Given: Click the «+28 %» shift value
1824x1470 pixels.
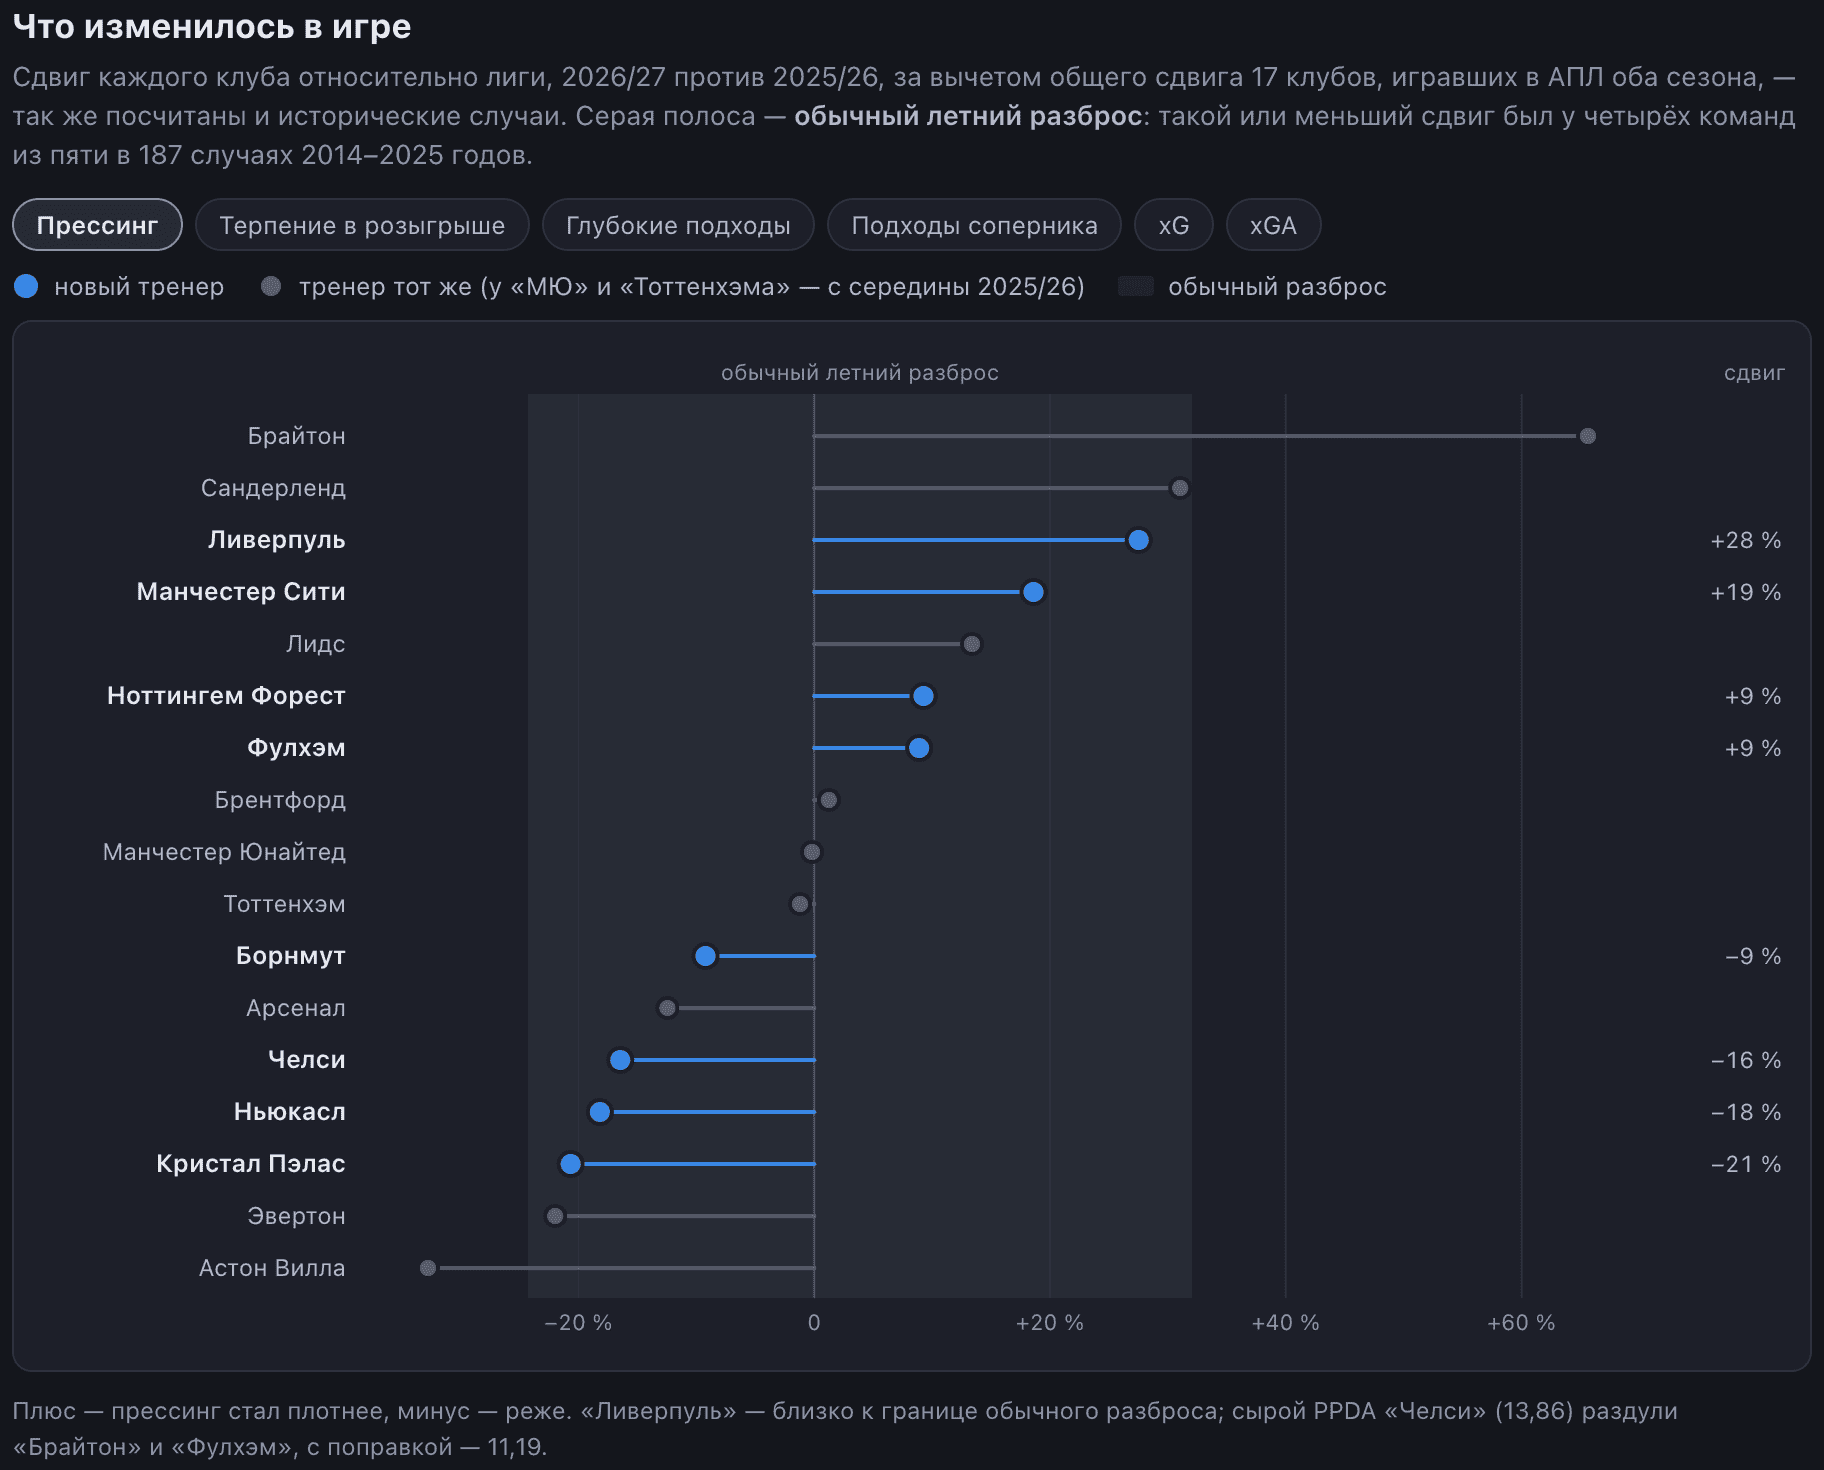Looking at the screenshot, I should pyautogui.click(x=1746, y=540).
